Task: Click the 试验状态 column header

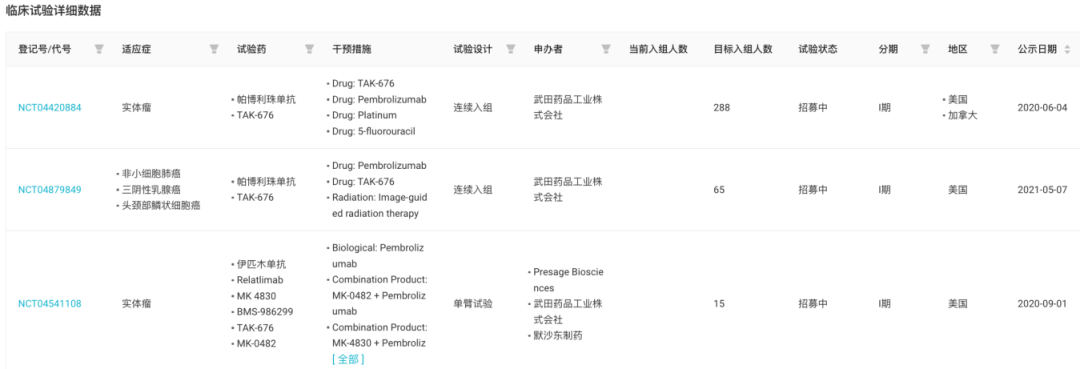Action: pos(818,49)
